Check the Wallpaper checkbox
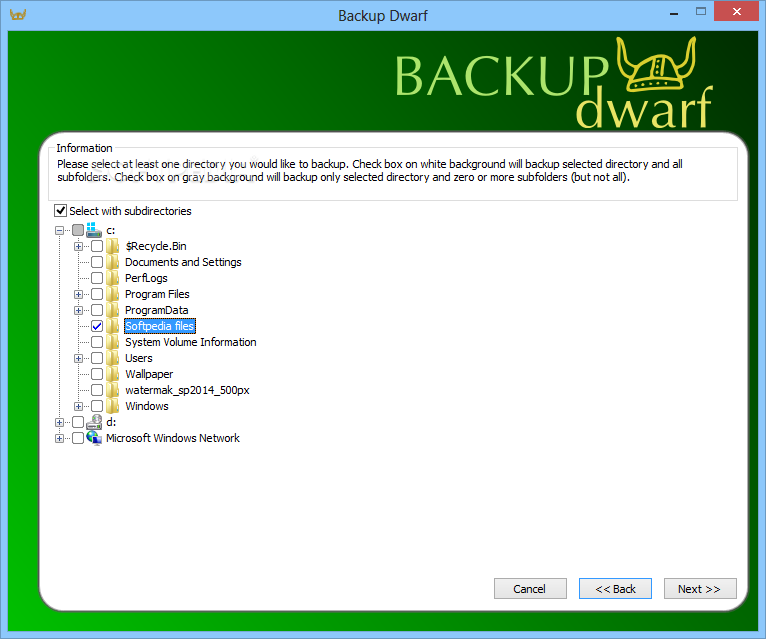This screenshot has width=766, height=639. (x=97, y=374)
